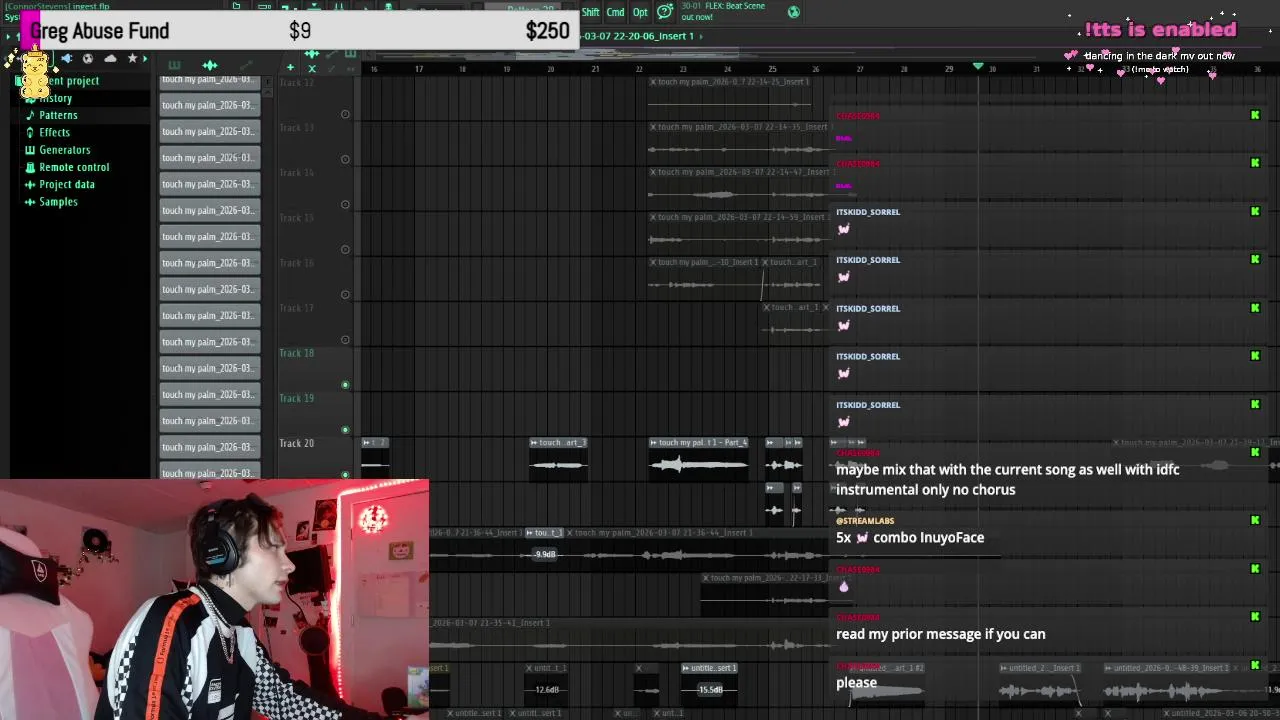
Task: Toggle mute on Track 12
Action: (x=345, y=114)
